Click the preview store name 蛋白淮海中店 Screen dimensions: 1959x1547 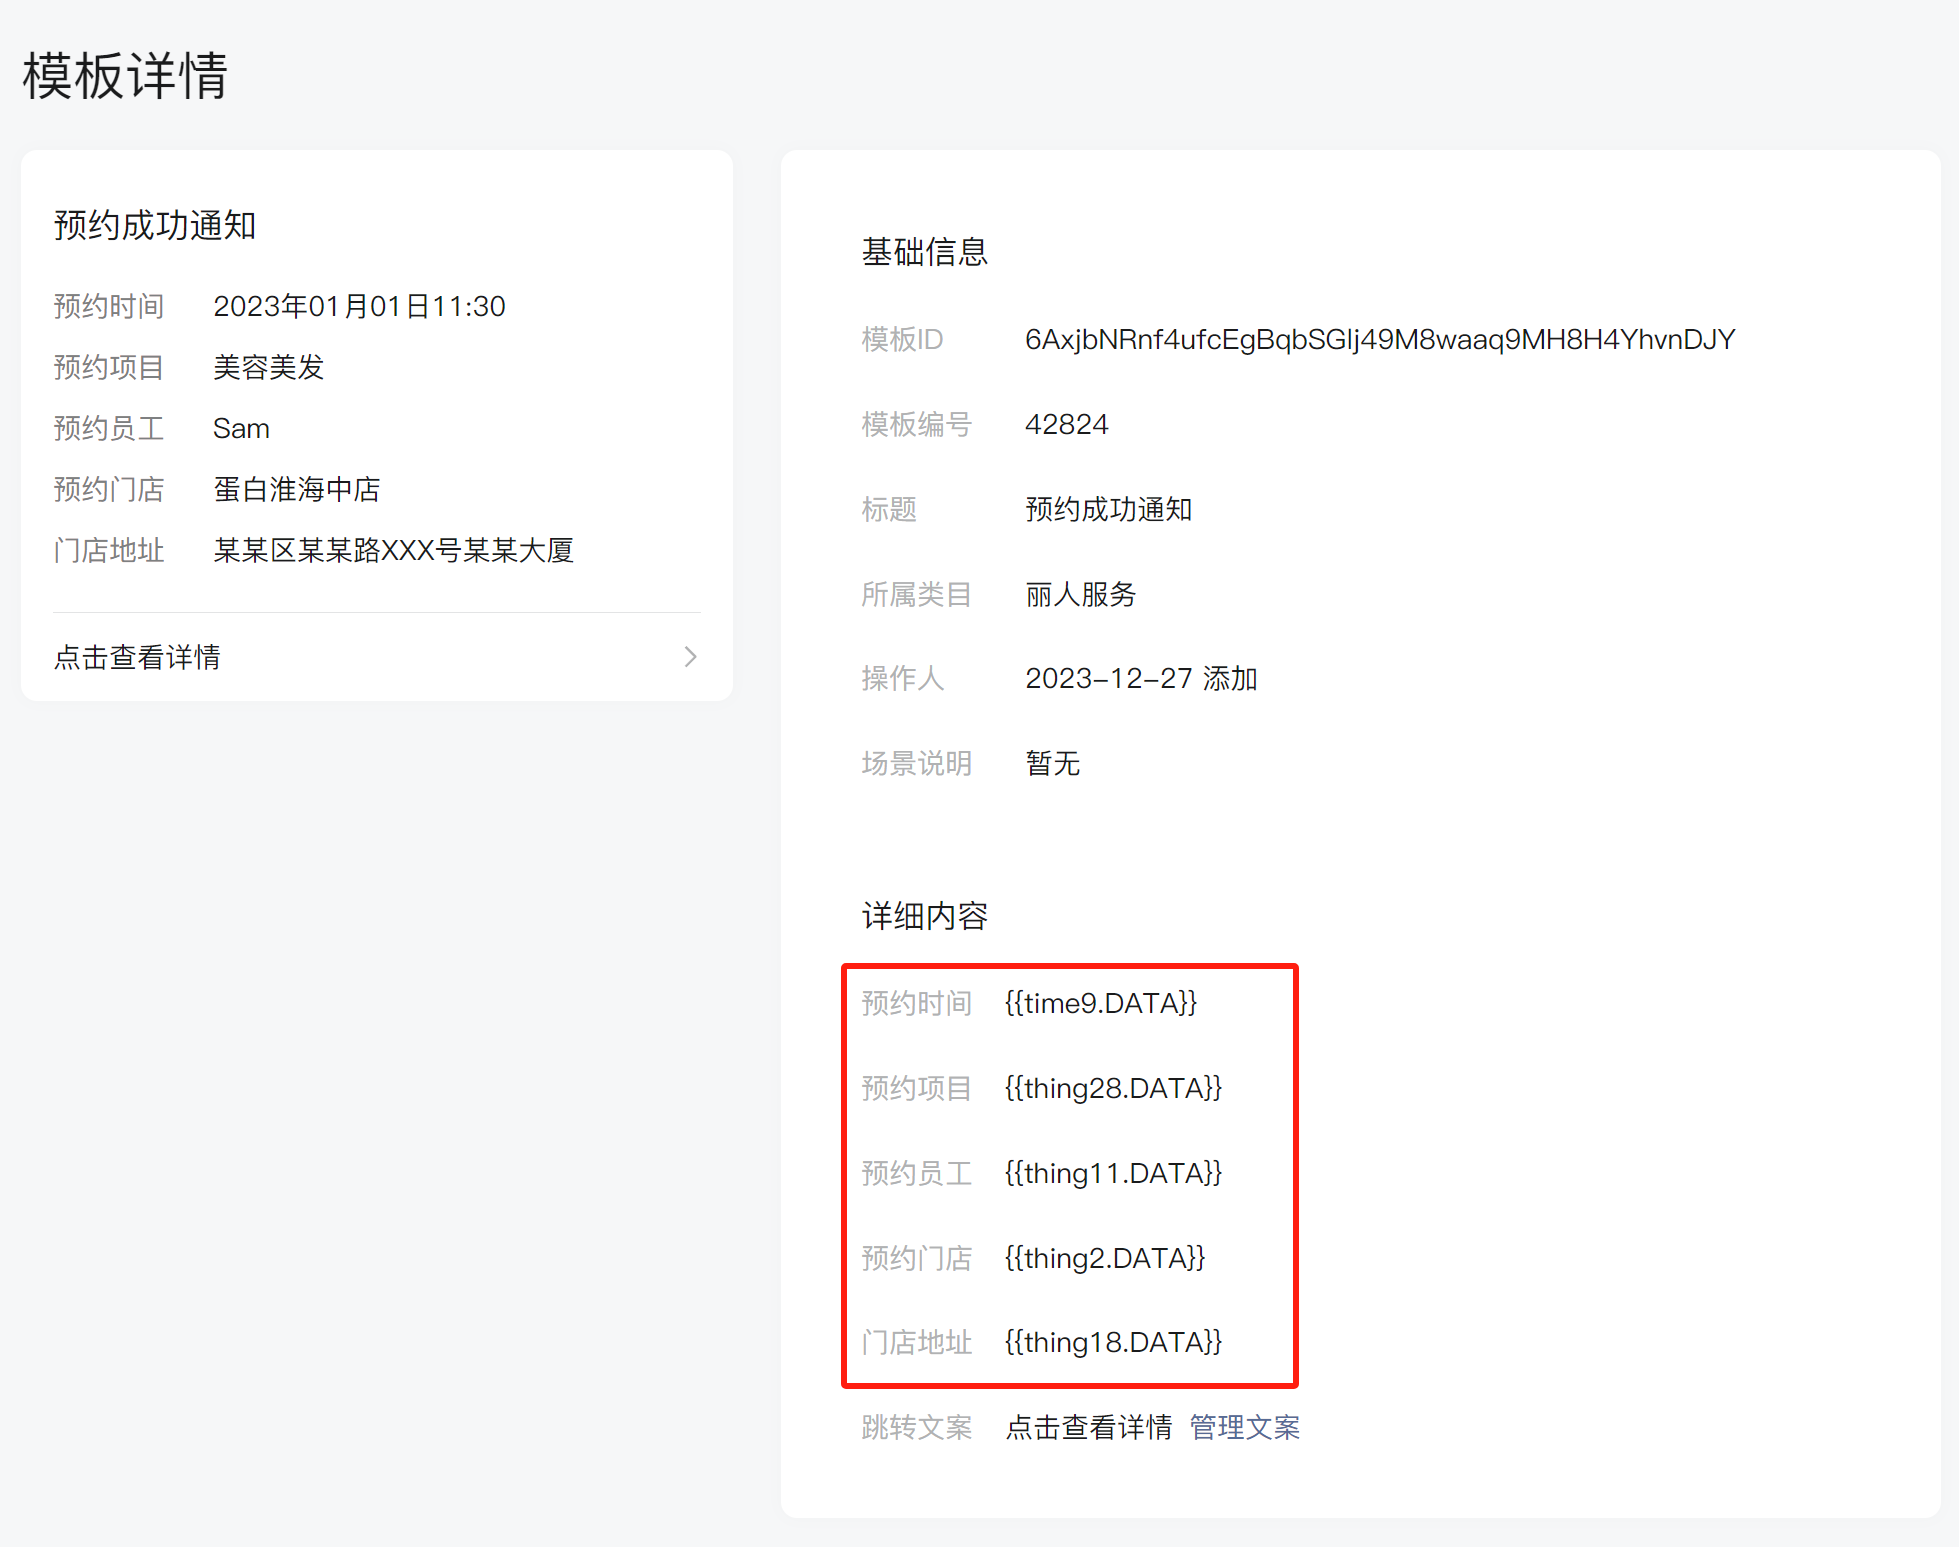pyautogui.click(x=296, y=489)
